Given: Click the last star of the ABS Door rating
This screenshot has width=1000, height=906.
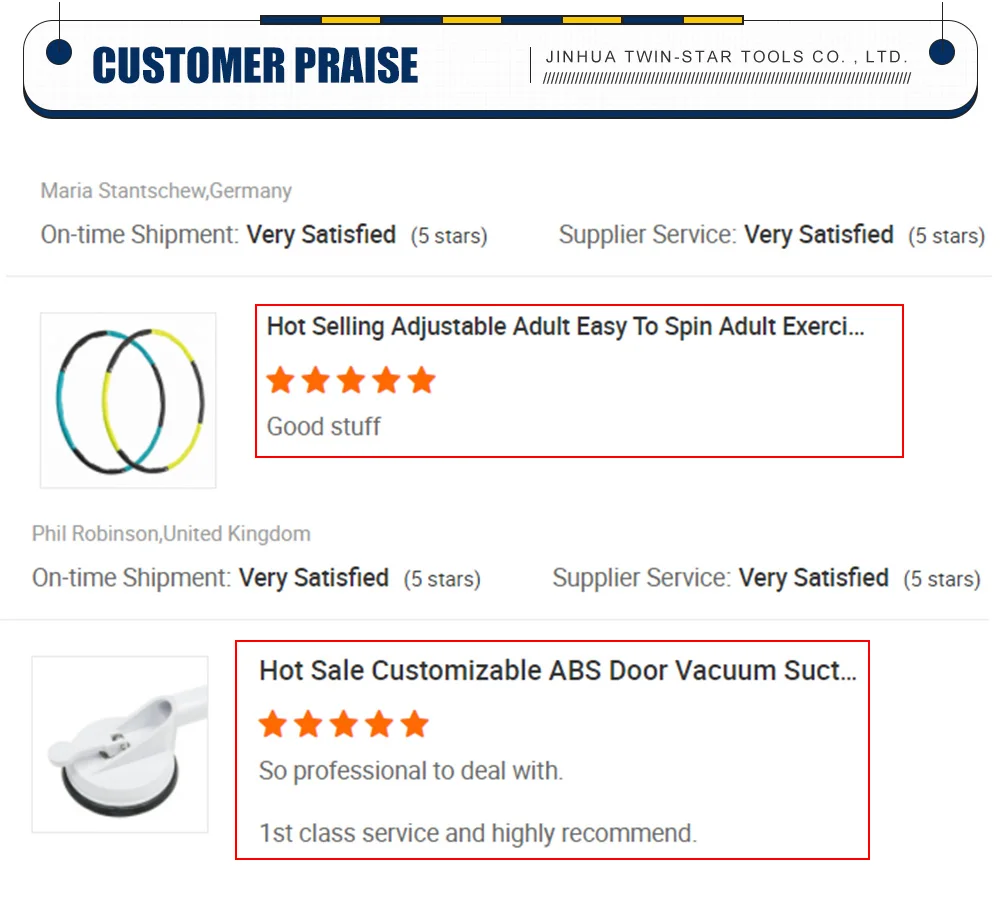Looking at the screenshot, I should coord(414,724).
